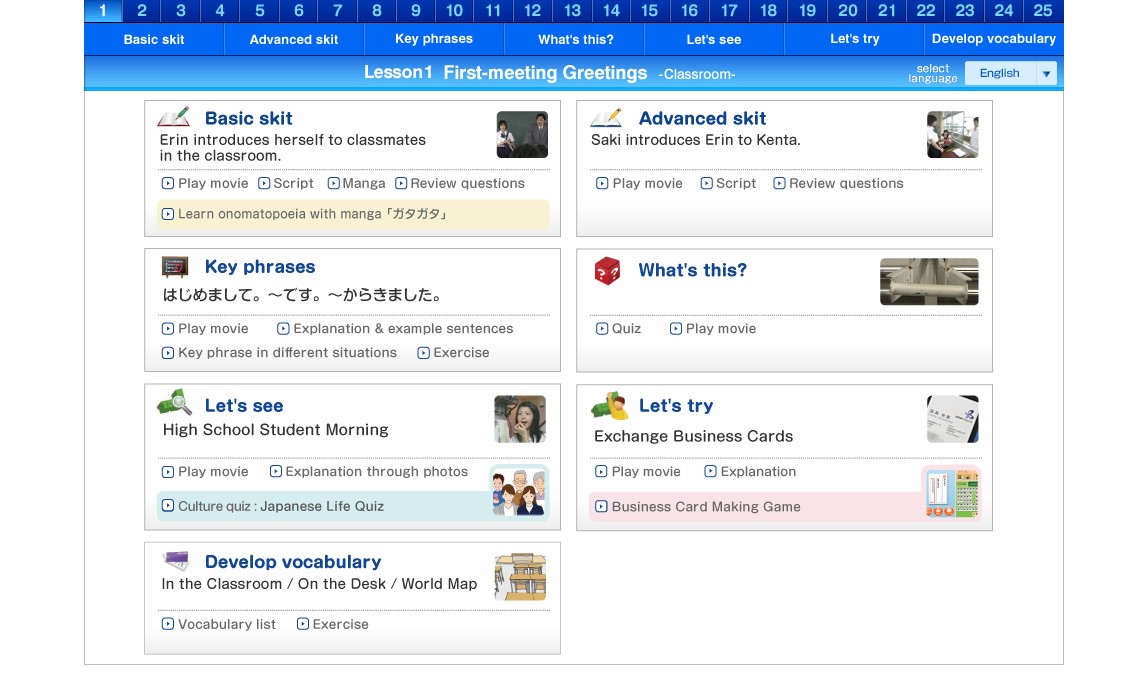Open Advanced skit in navigation bar
Viewport: 1137px width, 680px height.
pos(294,39)
